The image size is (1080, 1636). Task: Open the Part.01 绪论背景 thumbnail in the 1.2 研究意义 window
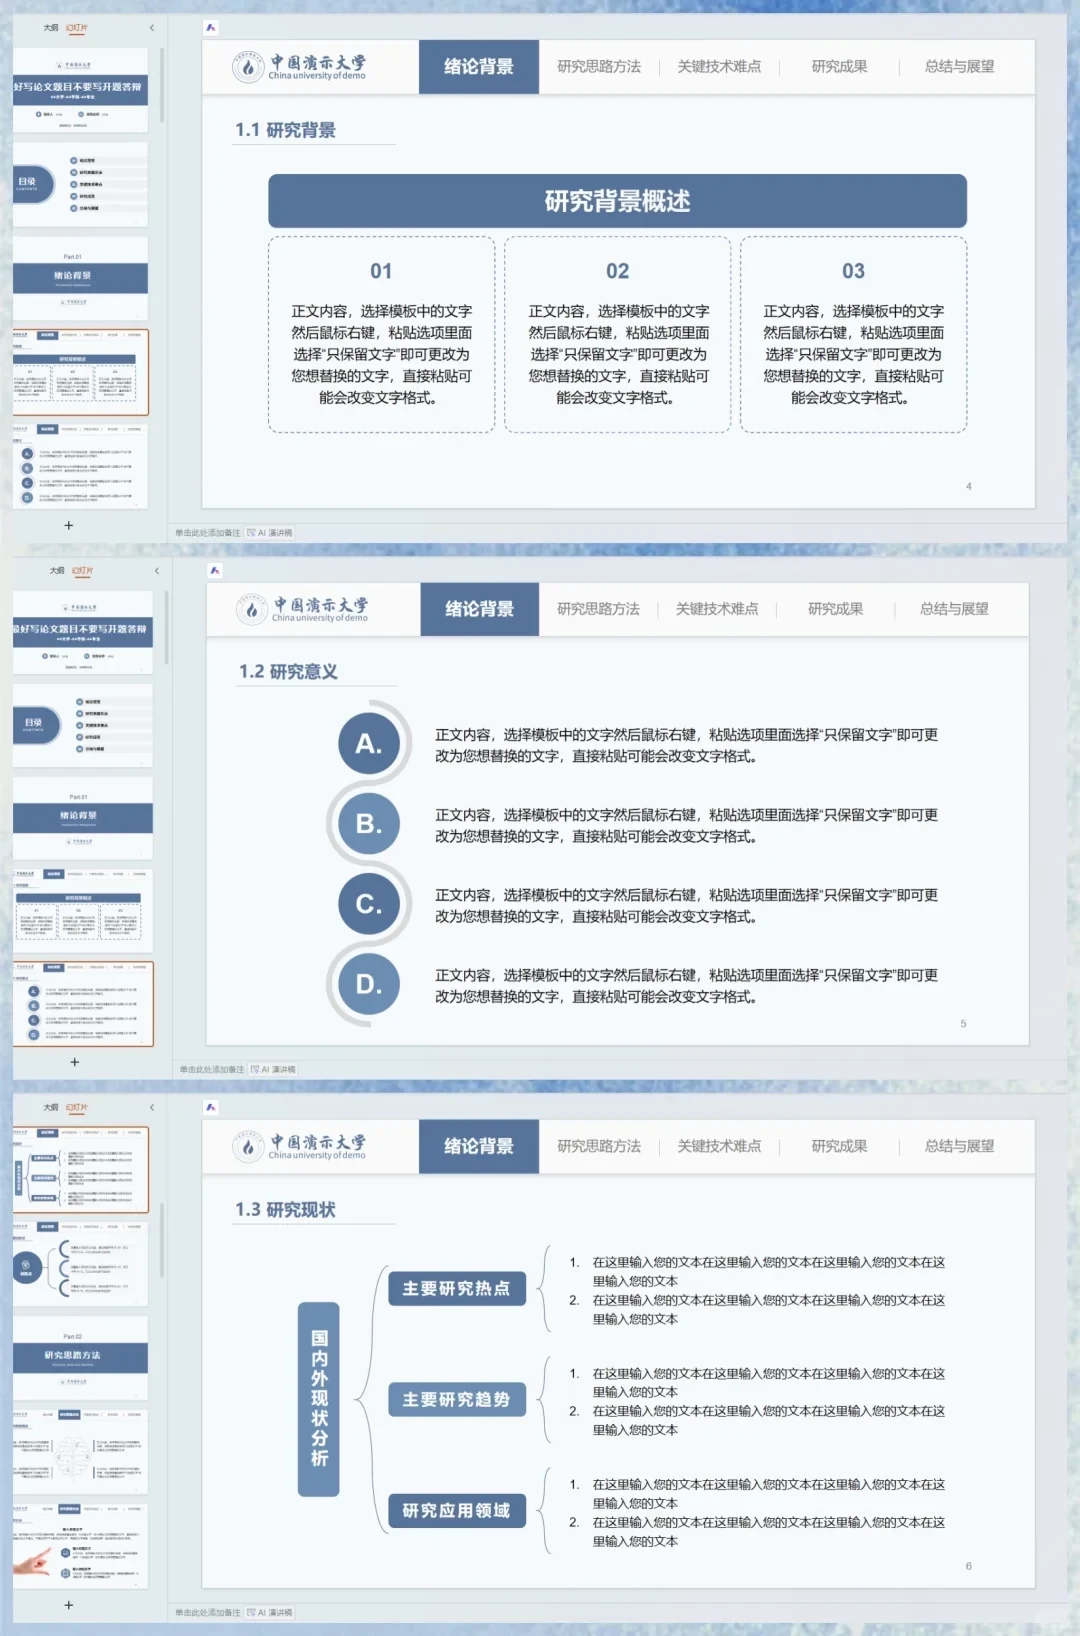83,818
